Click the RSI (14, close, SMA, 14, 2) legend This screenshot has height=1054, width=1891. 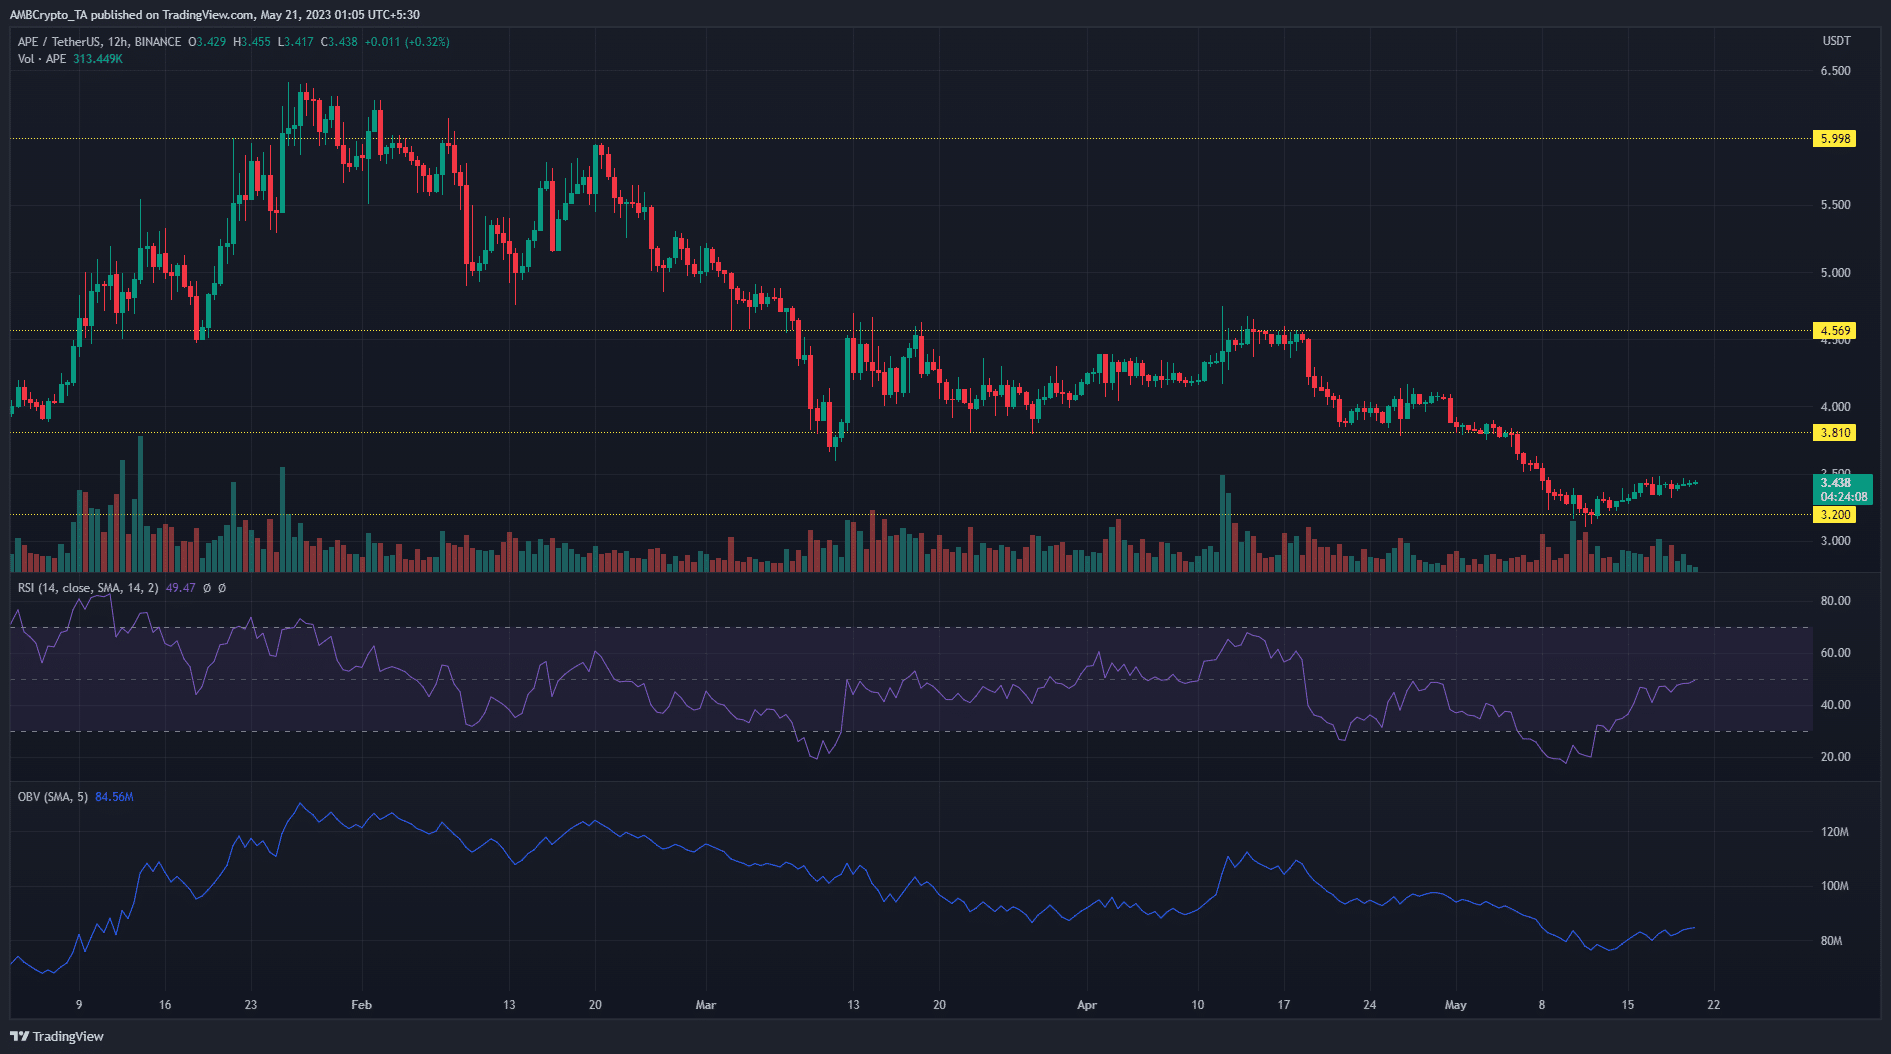(88, 588)
